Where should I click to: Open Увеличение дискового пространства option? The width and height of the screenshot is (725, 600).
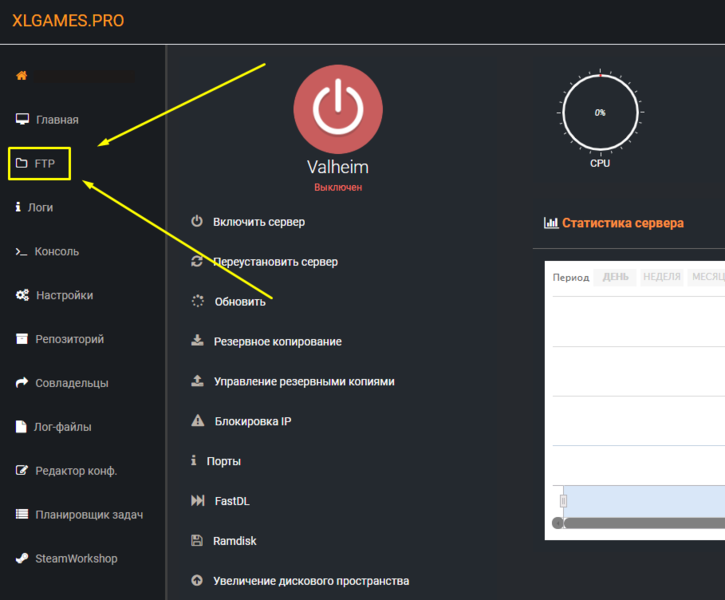310,581
